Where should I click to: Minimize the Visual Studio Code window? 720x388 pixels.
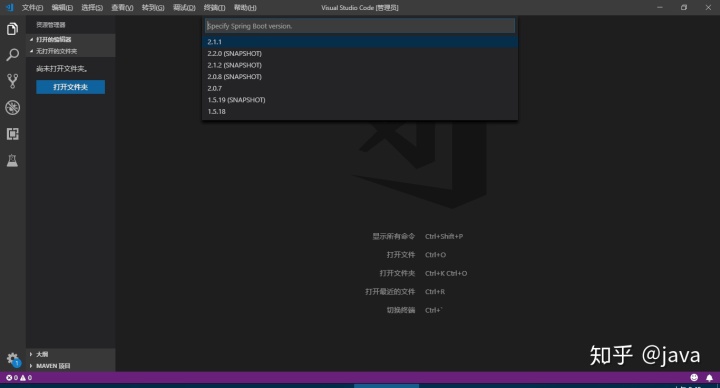[x=660, y=7]
